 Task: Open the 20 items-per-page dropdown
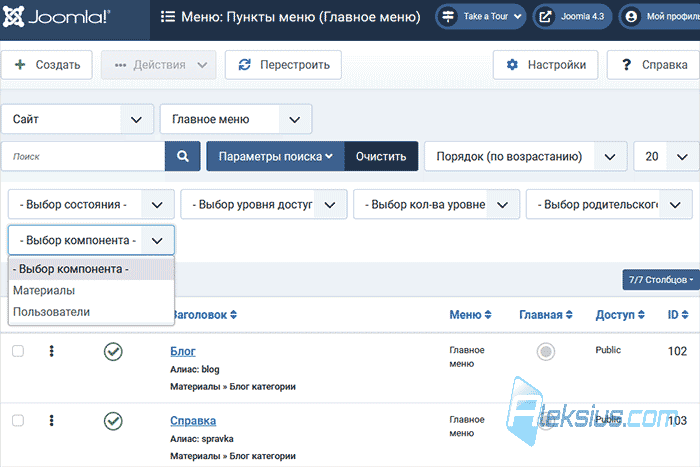667,156
